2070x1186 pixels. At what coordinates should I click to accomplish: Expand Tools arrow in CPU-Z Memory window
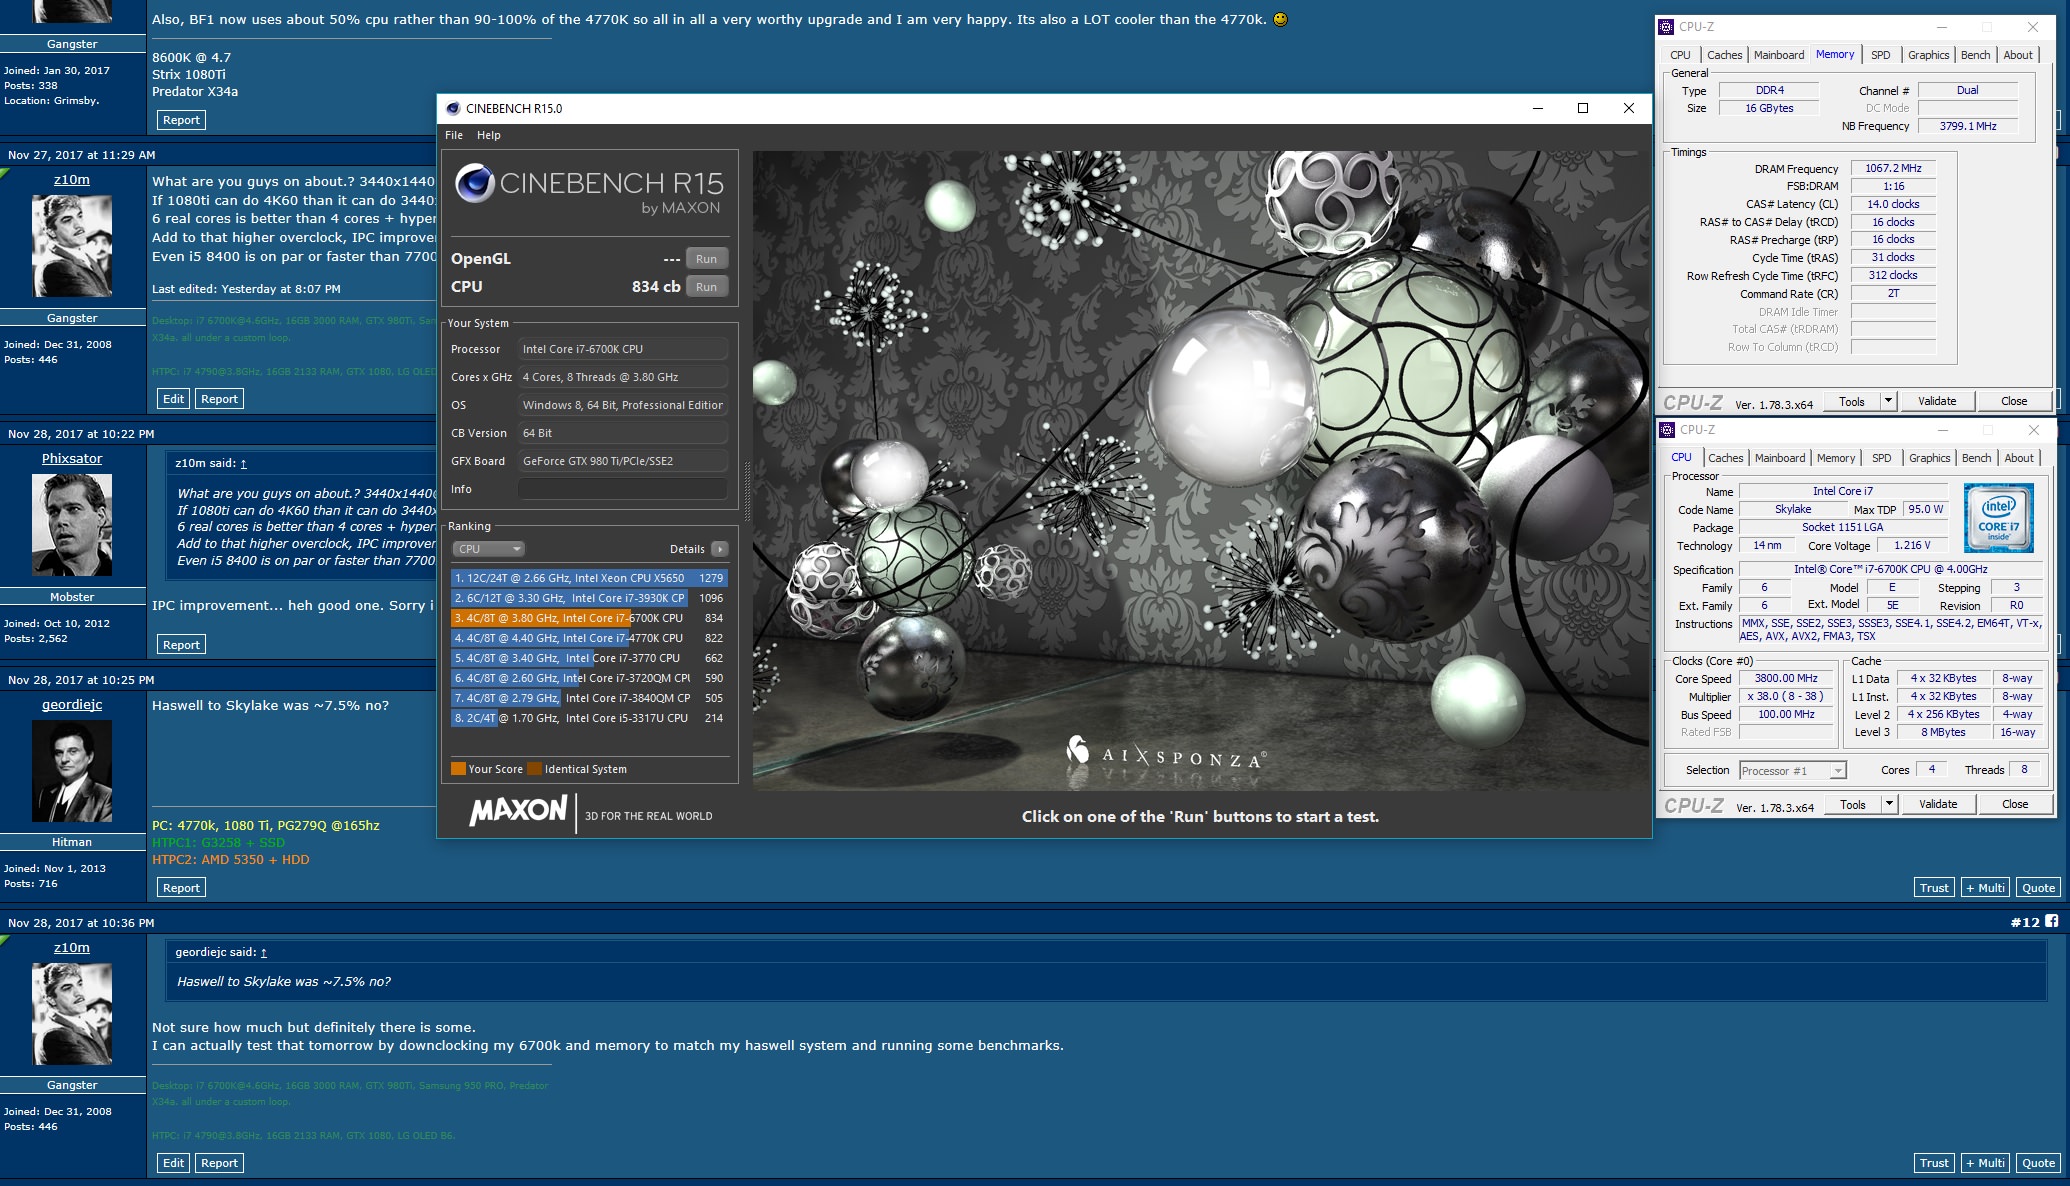(1888, 401)
